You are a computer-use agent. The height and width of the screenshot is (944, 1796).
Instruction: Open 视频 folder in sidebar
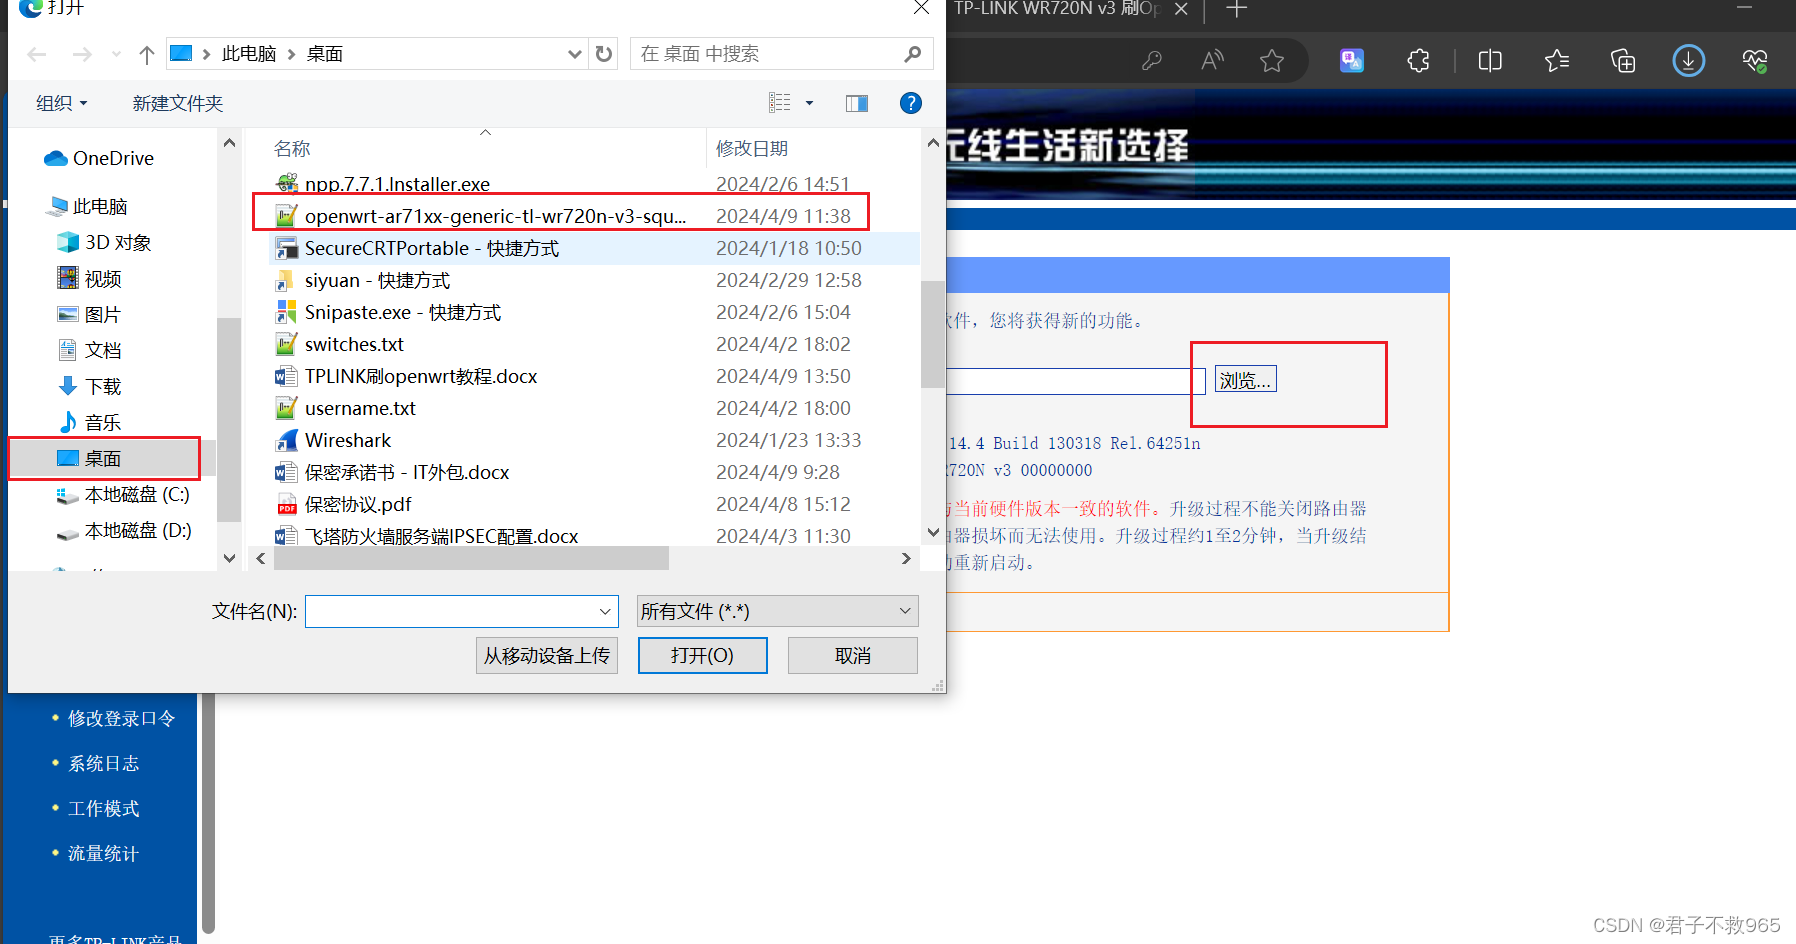(90, 278)
